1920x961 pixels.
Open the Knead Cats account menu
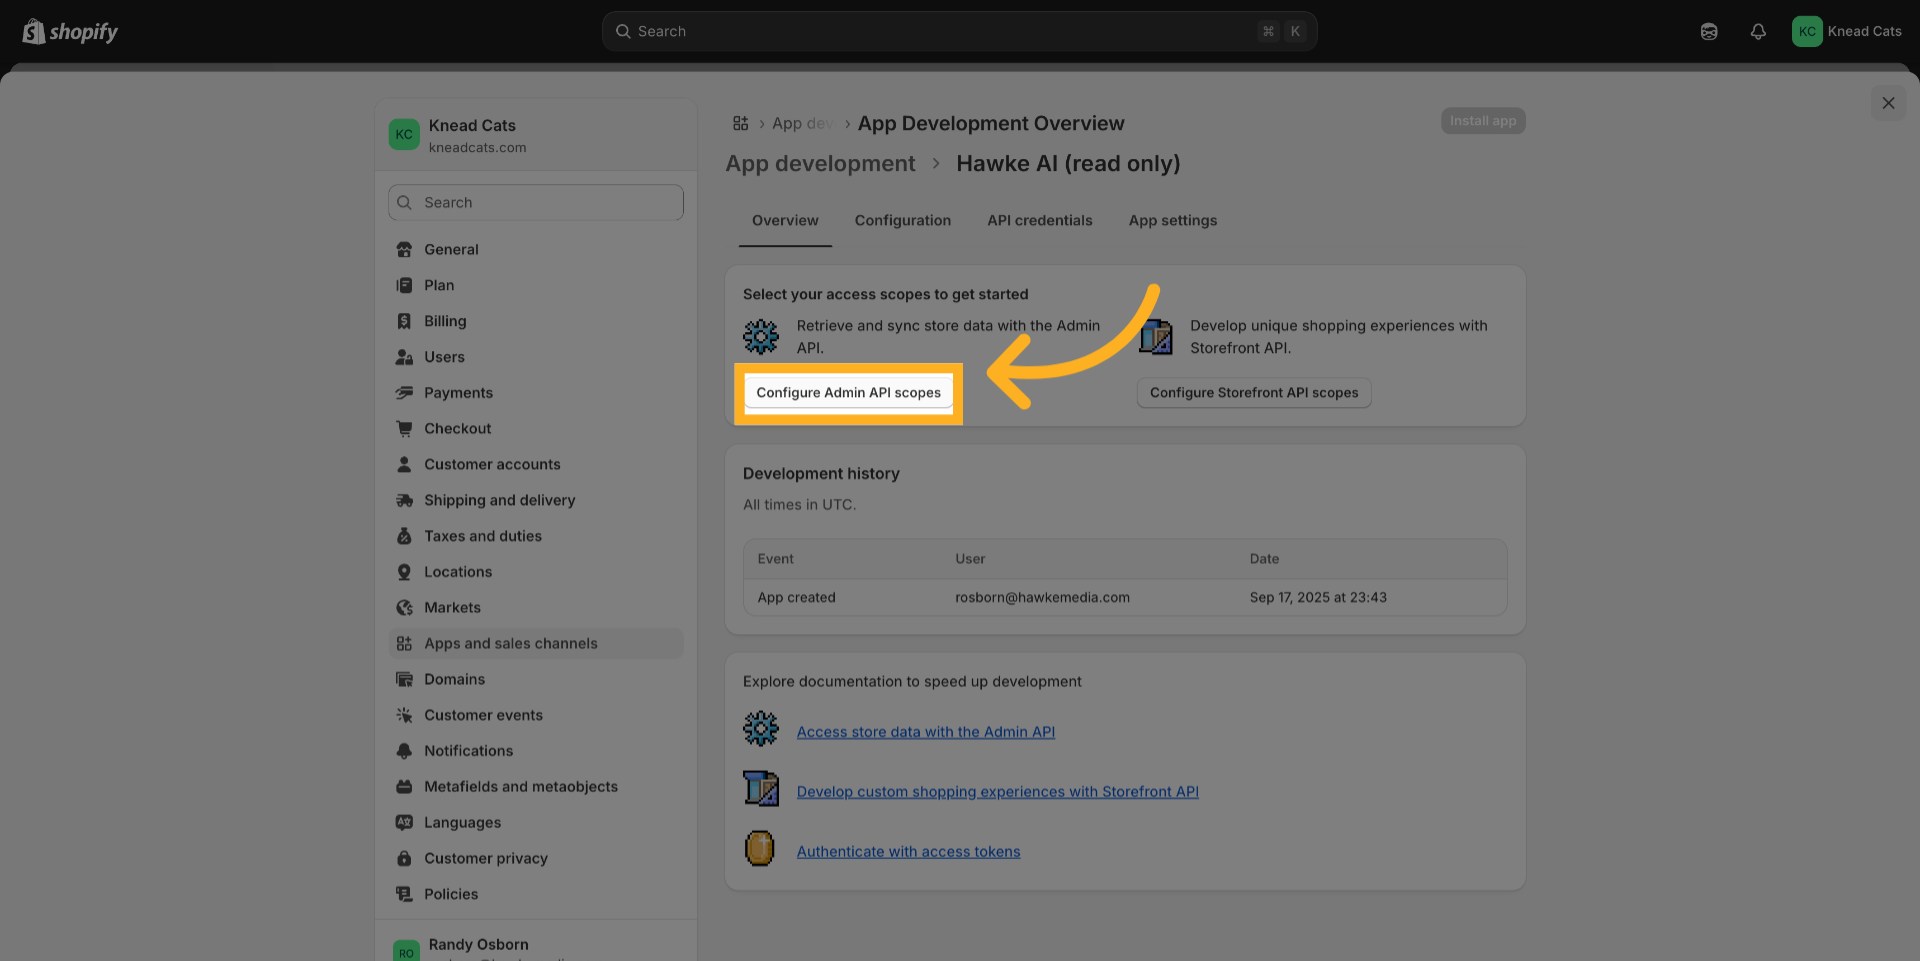tap(1846, 32)
